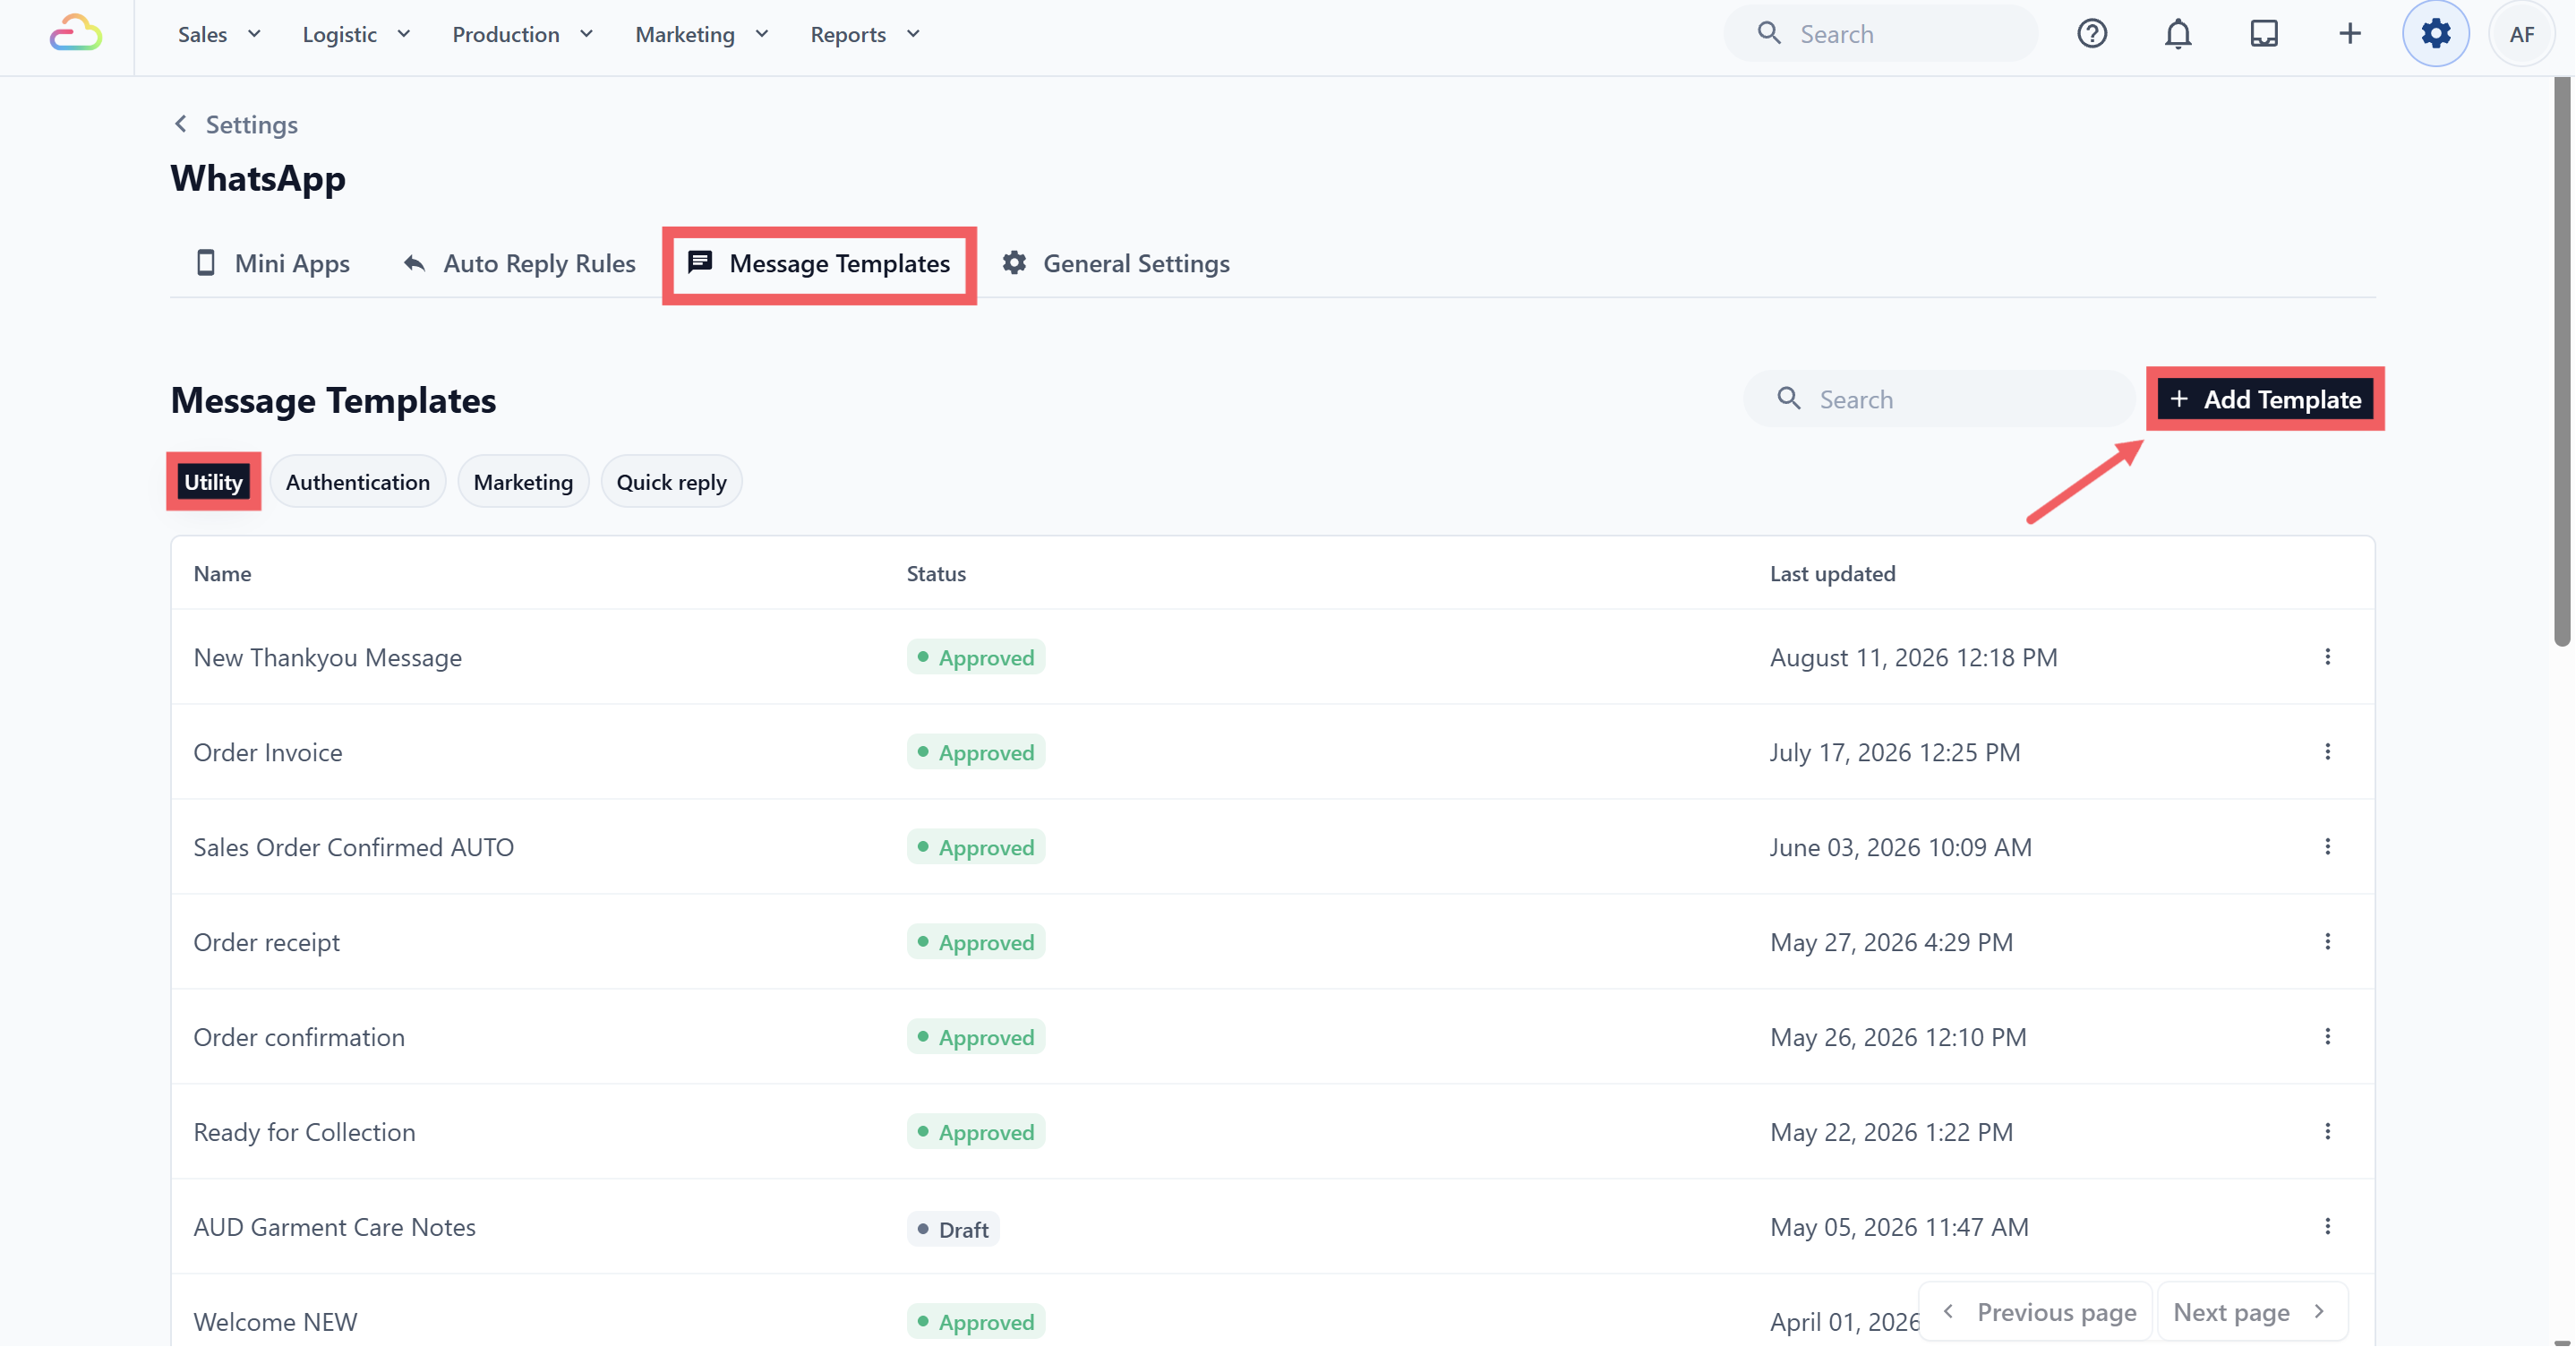
Task: Open options menu for Ready for Collection
Action: 2327,1132
